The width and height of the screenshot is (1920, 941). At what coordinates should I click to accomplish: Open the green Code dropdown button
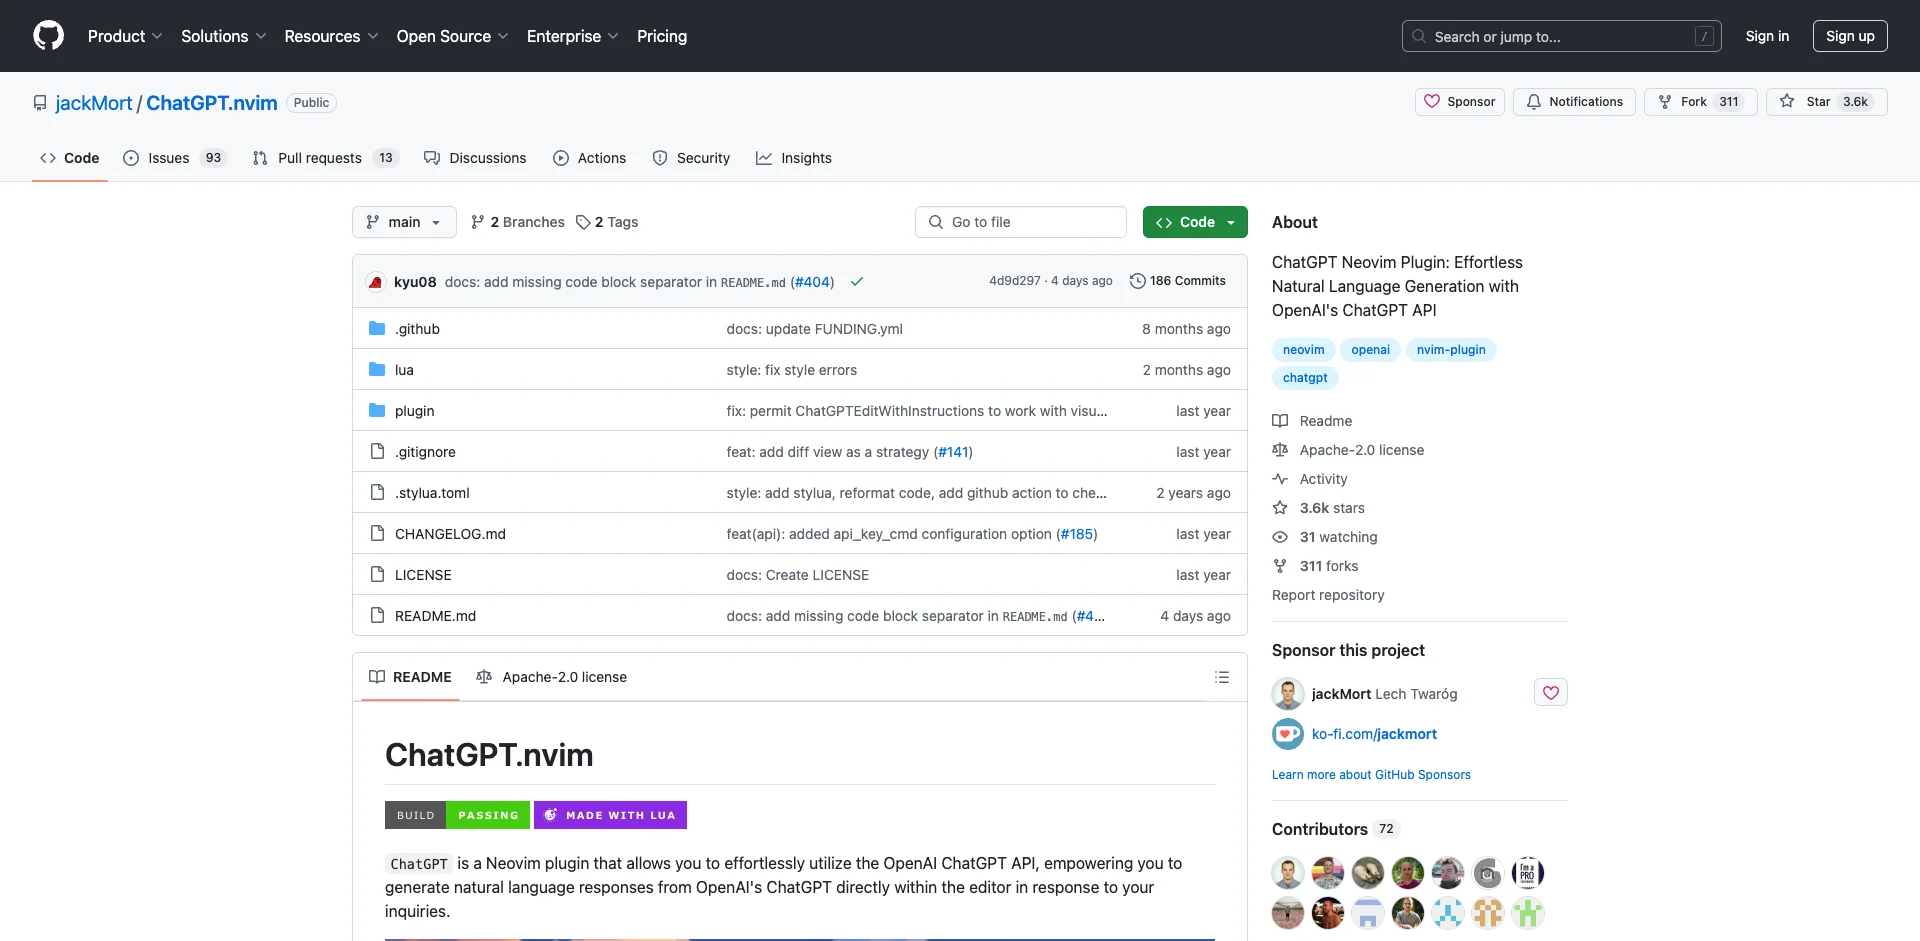pyautogui.click(x=1195, y=222)
